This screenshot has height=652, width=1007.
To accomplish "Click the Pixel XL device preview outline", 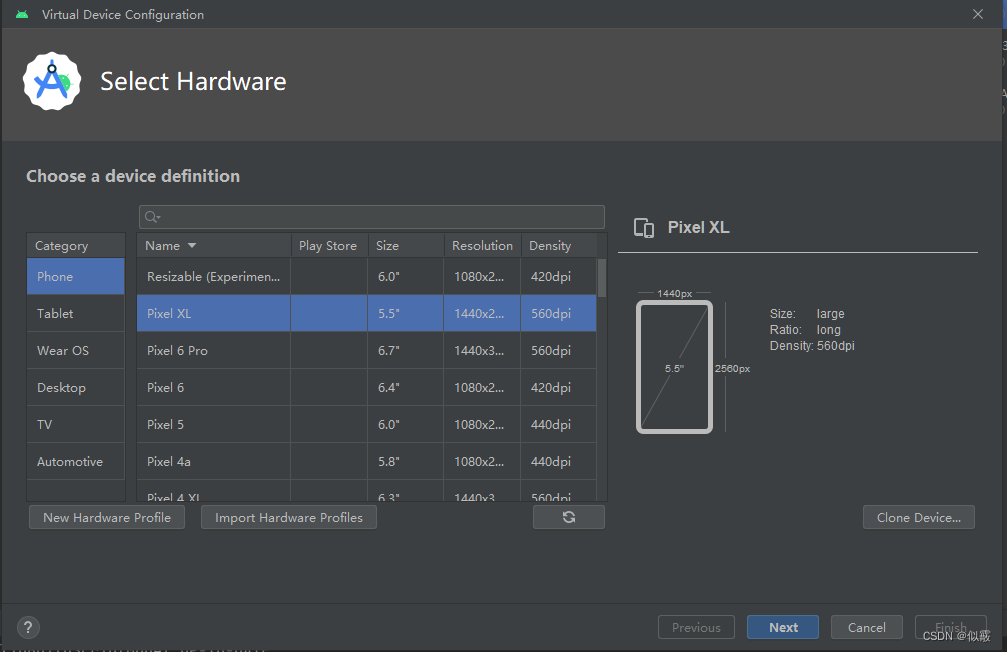I will coord(674,367).
